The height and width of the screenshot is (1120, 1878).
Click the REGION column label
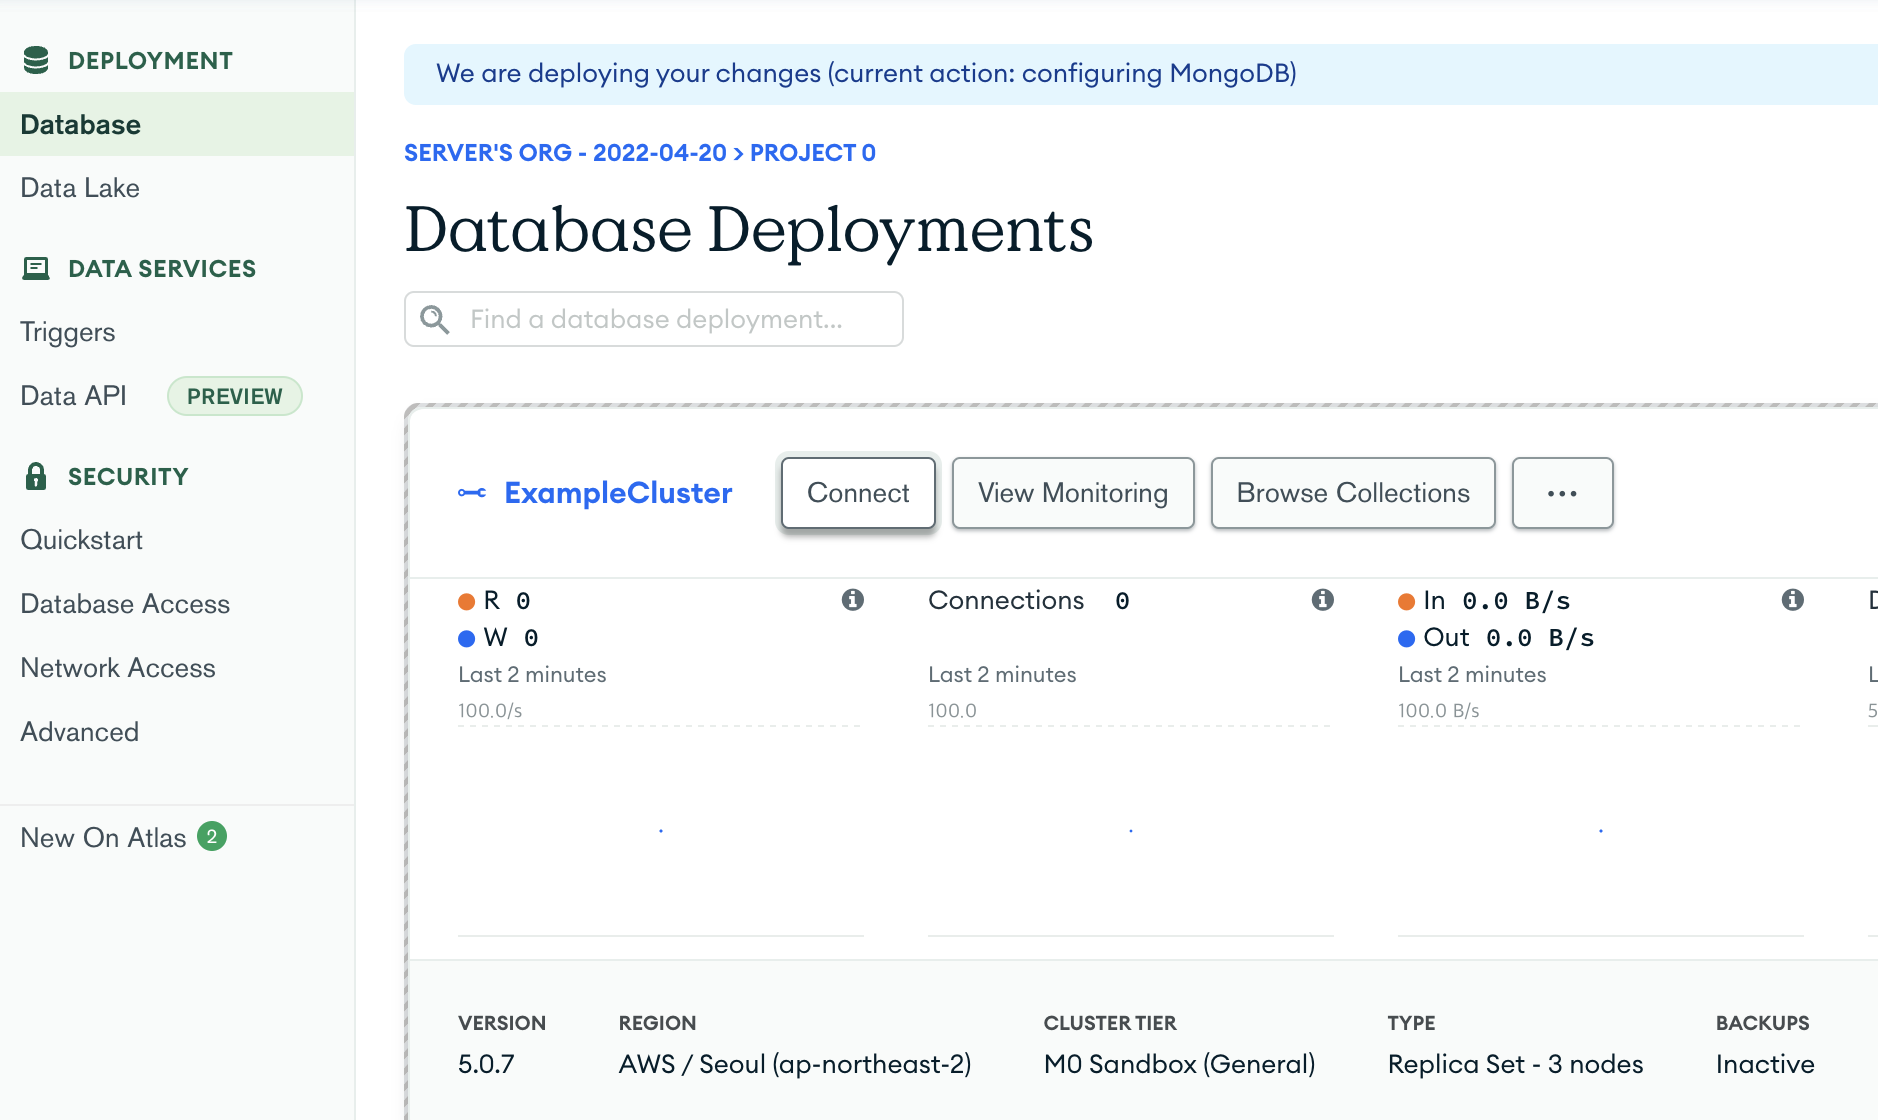657,1023
